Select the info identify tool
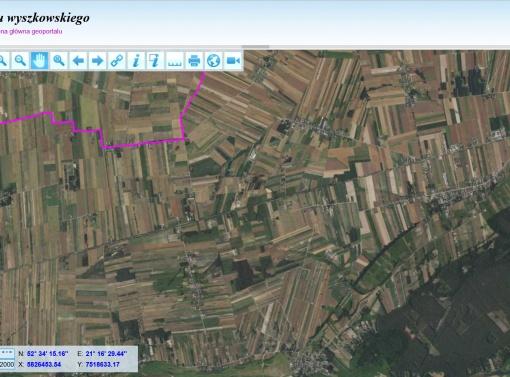 pos(136,61)
